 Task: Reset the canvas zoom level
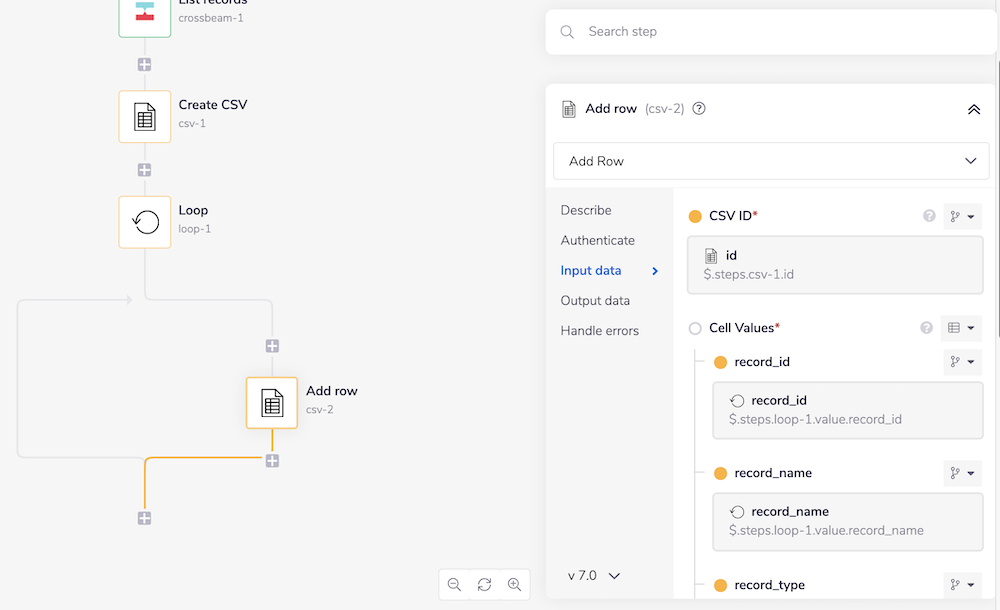pyautogui.click(x=484, y=584)
